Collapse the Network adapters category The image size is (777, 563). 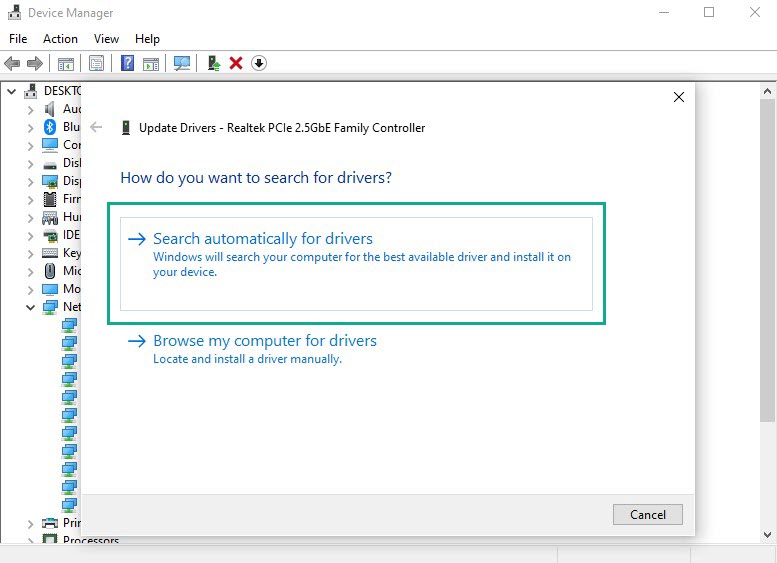point(30,307)
